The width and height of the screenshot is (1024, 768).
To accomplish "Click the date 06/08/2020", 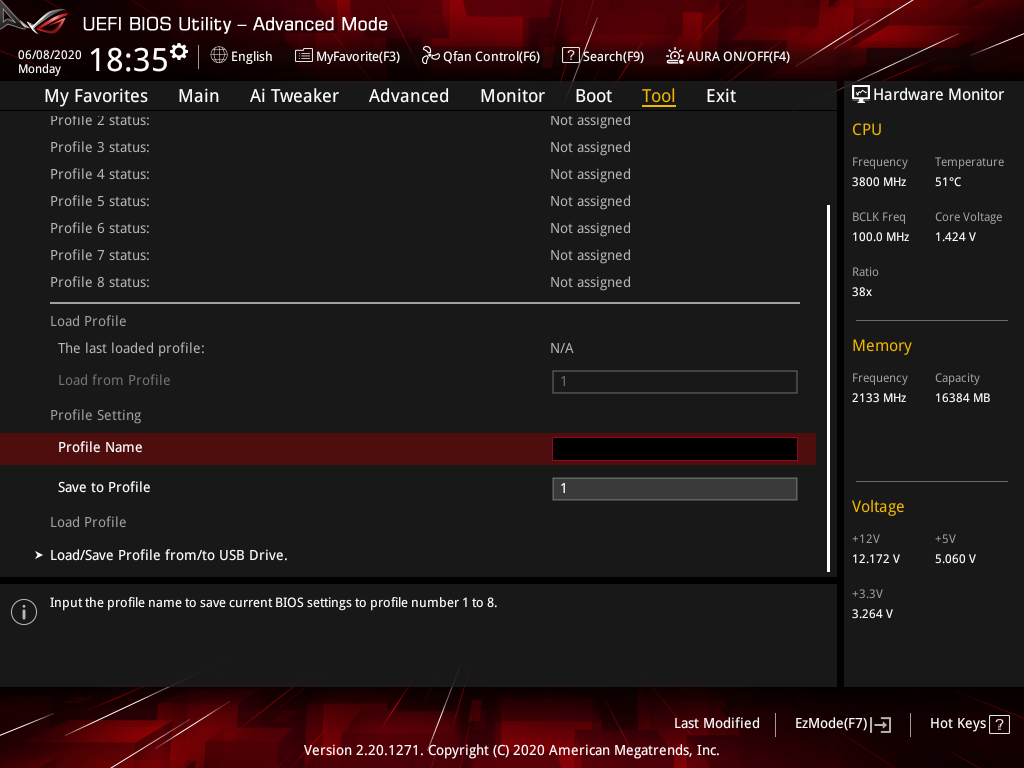I will (50, 55).
